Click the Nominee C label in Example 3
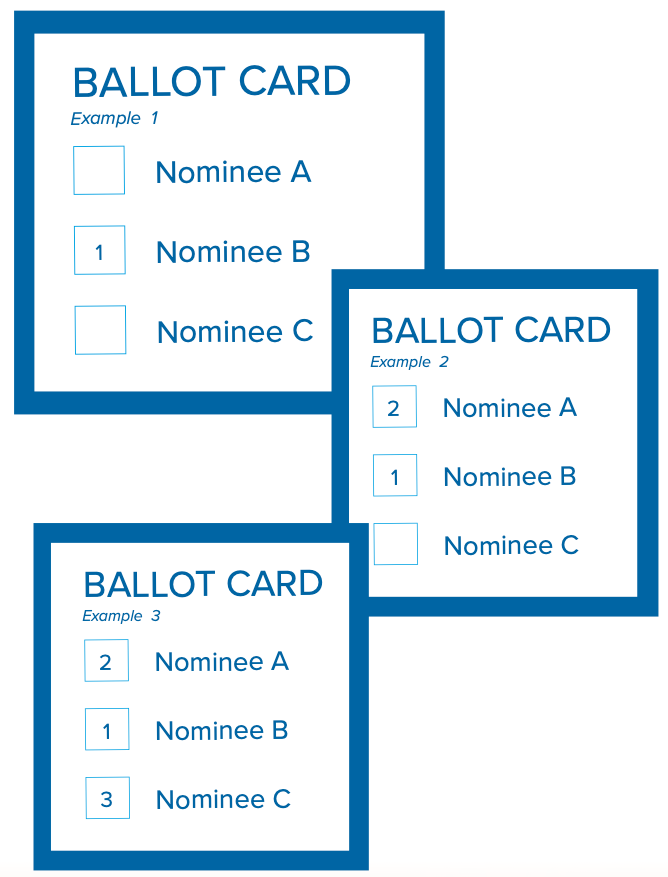The height and width of the screenshot is (877, 668). click(223, 799)
